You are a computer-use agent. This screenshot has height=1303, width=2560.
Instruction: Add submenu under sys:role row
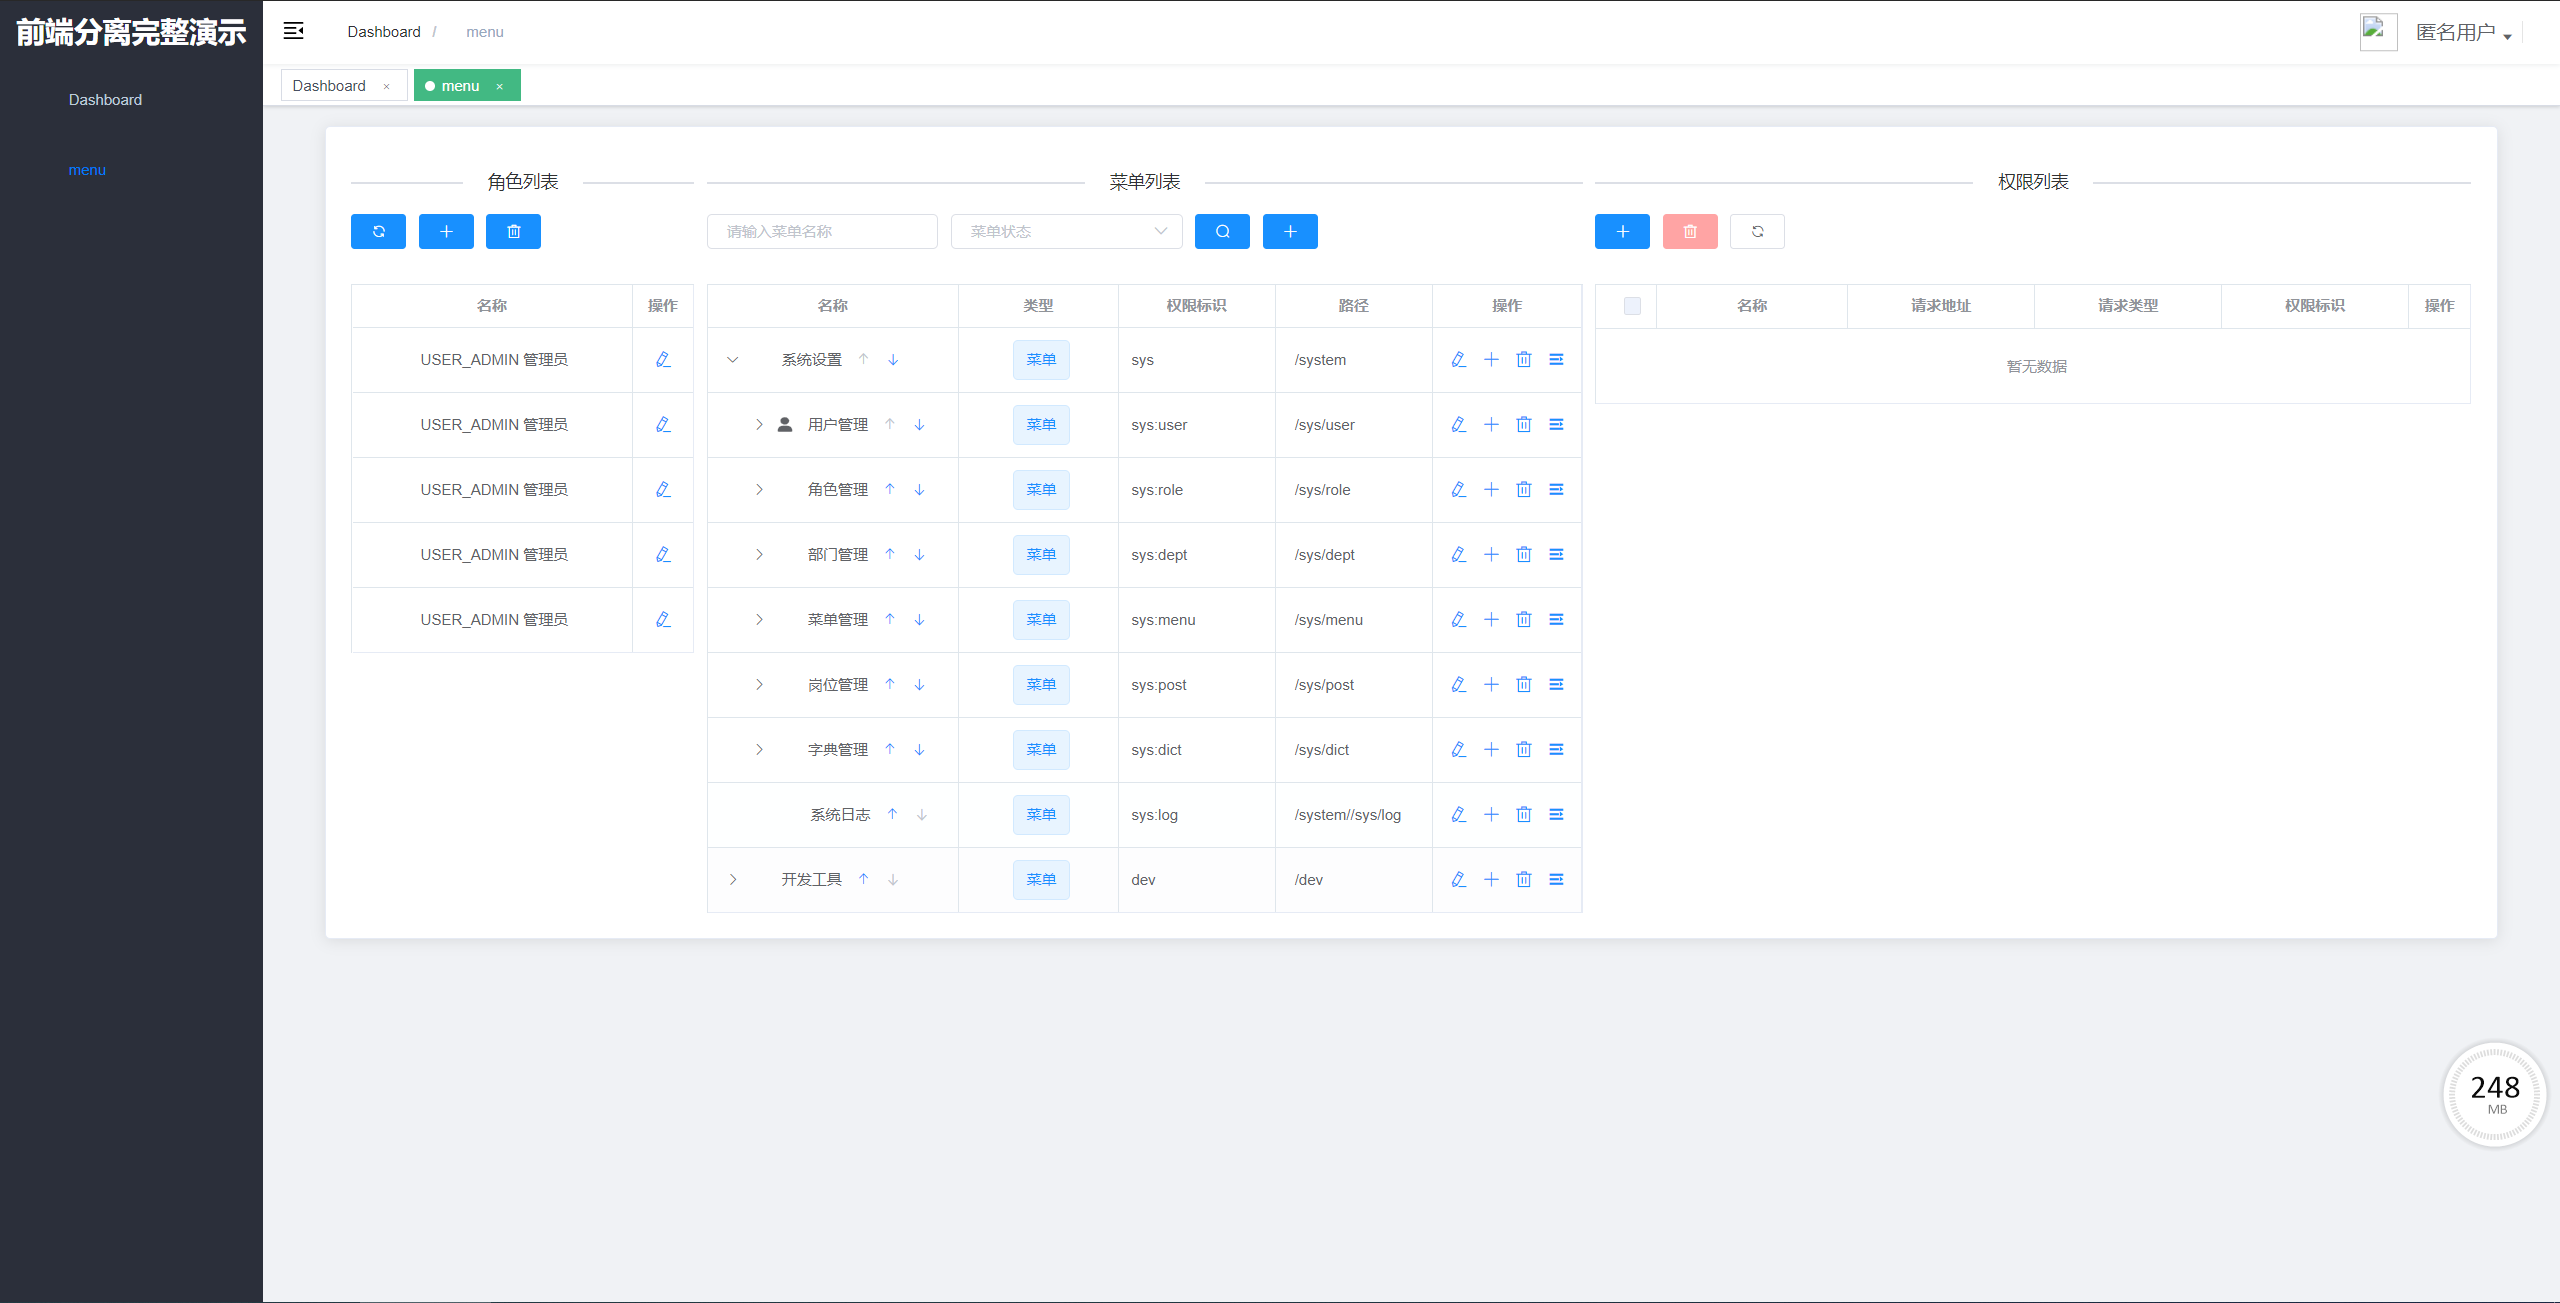(x=1491, y=489)
